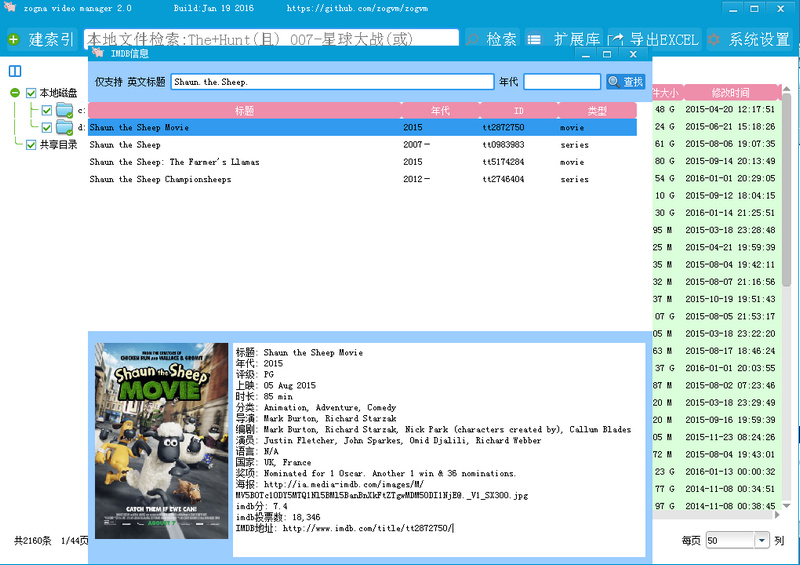The image size is (800, 565).
Task: Open the 扩展库 library list icon
Action: coord(535,40)
